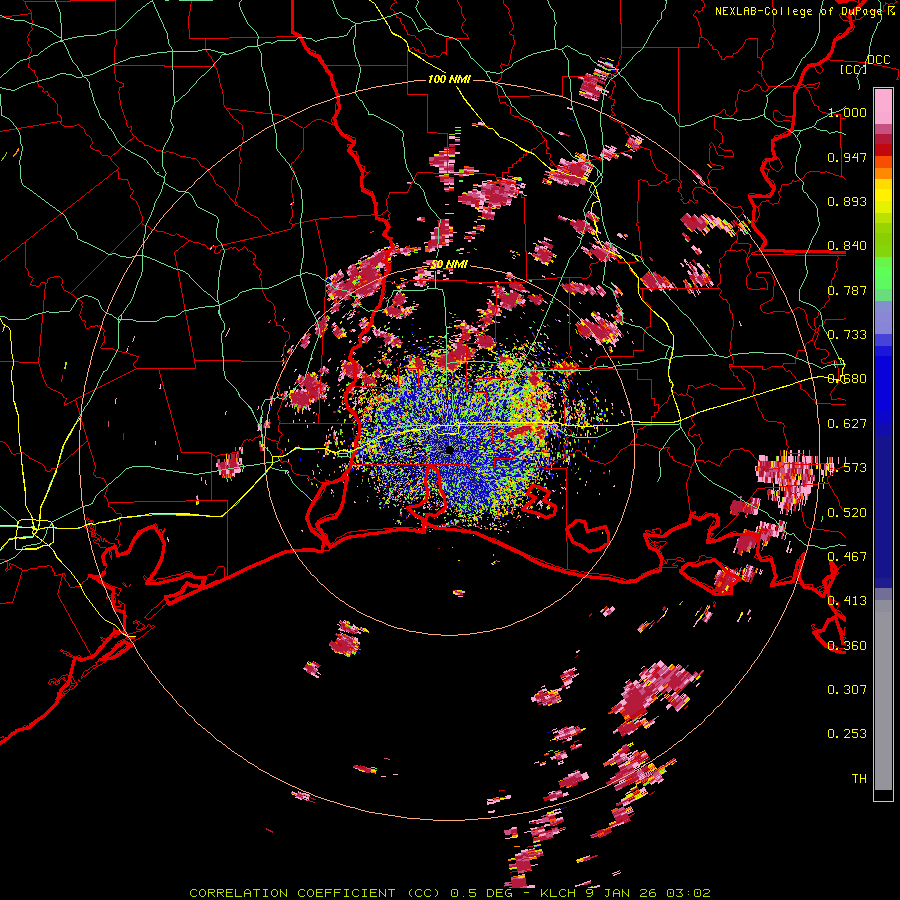Viewport: 900px width, 900px height.
Task: Click the 0.520 value on the color scale
Action: (847, 513)
